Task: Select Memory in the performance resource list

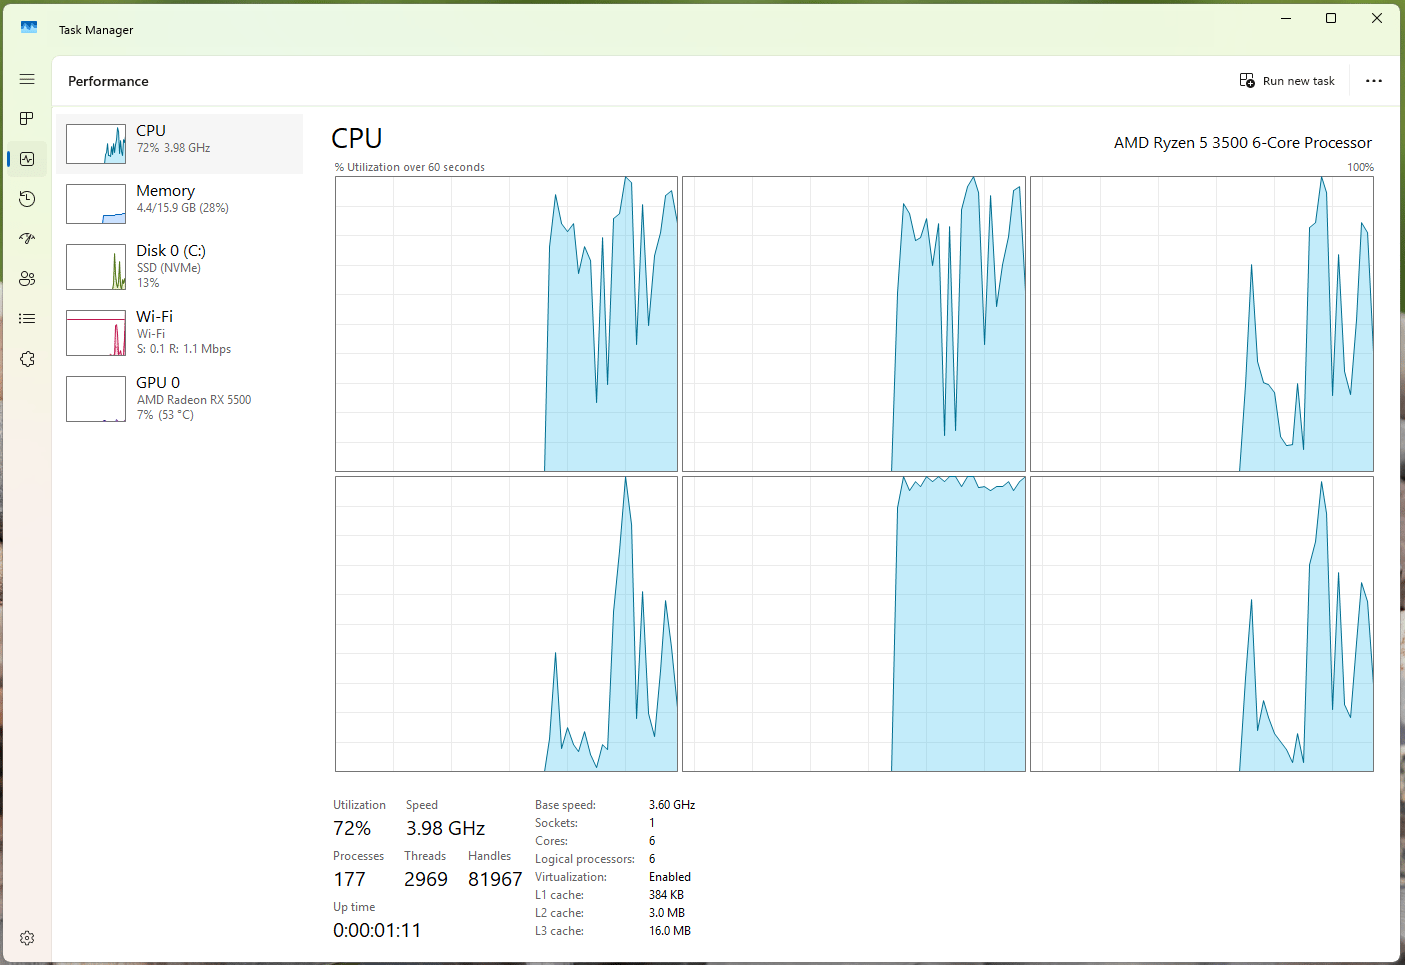Action: click(180, 204)
